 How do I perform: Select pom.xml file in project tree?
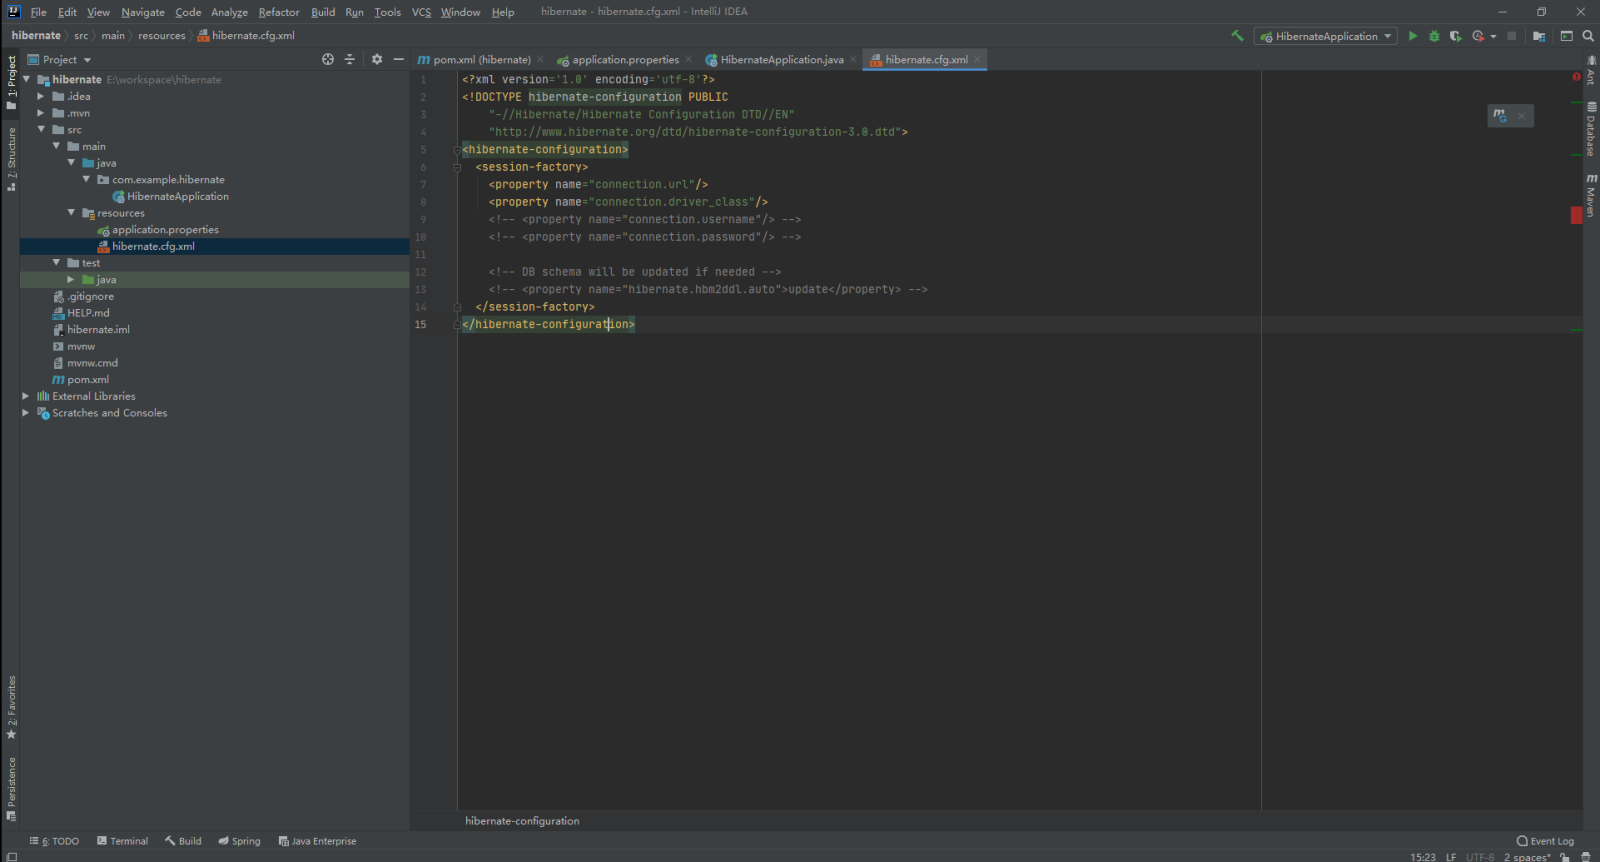click(x=88, y=380)
